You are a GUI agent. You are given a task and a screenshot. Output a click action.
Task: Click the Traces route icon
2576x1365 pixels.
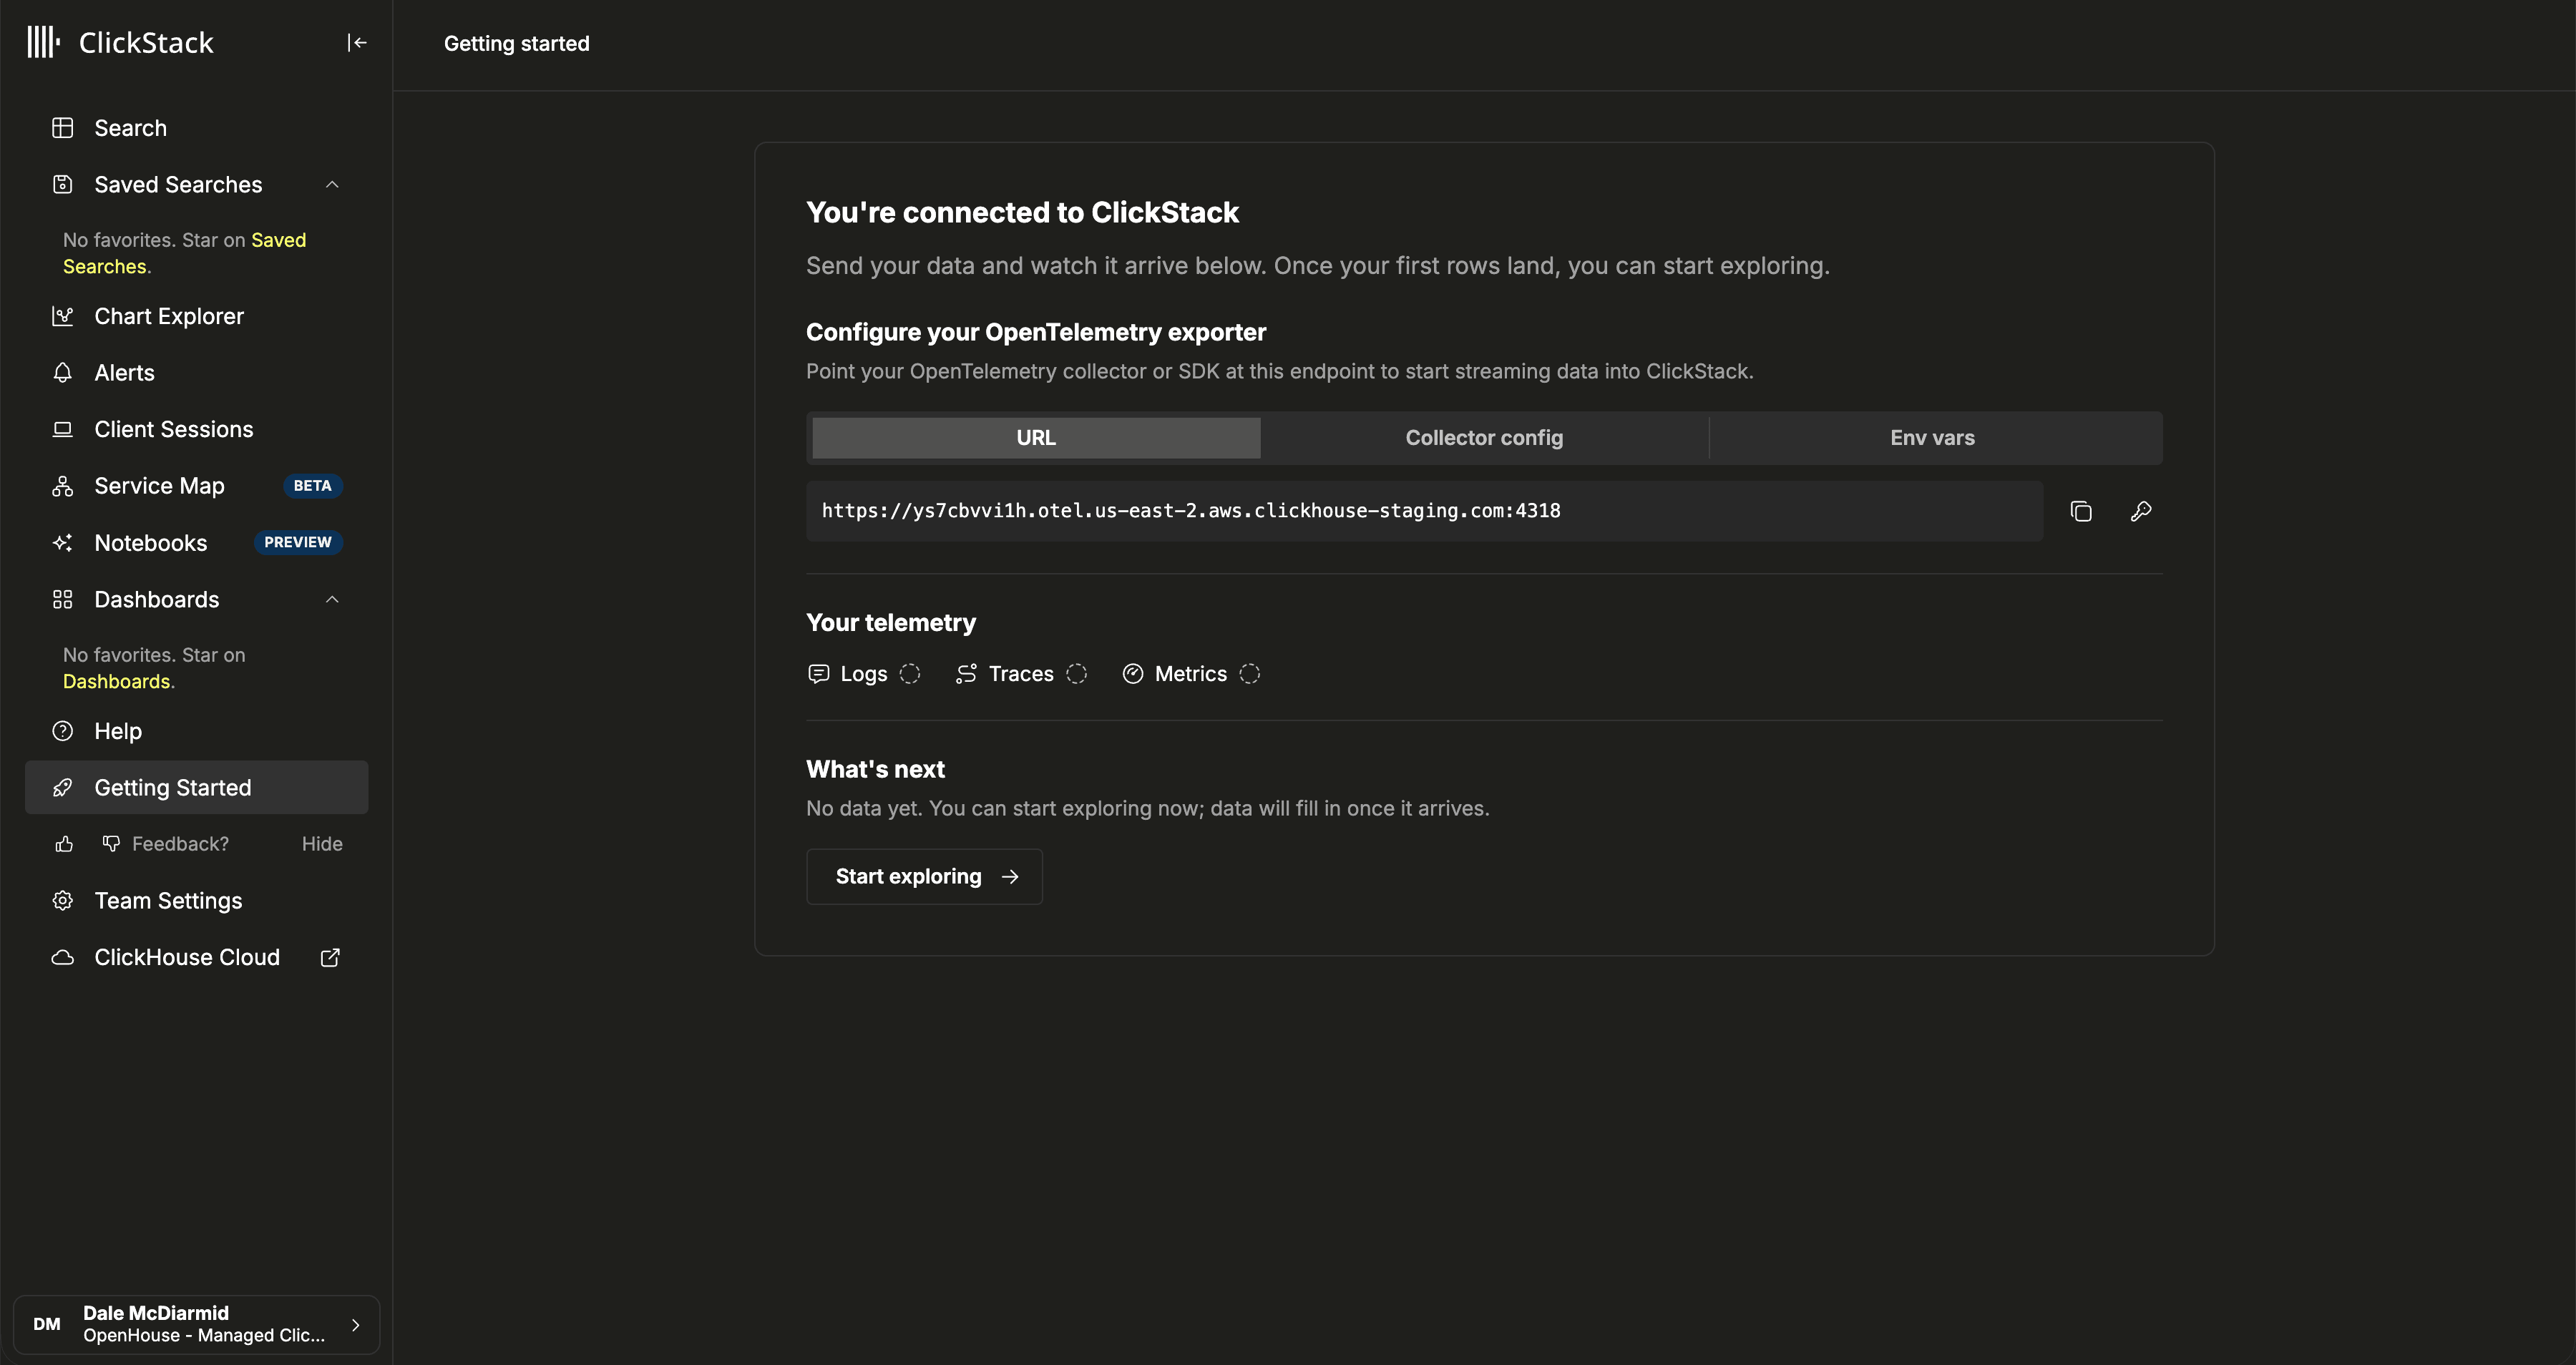(x=966, y=674)
